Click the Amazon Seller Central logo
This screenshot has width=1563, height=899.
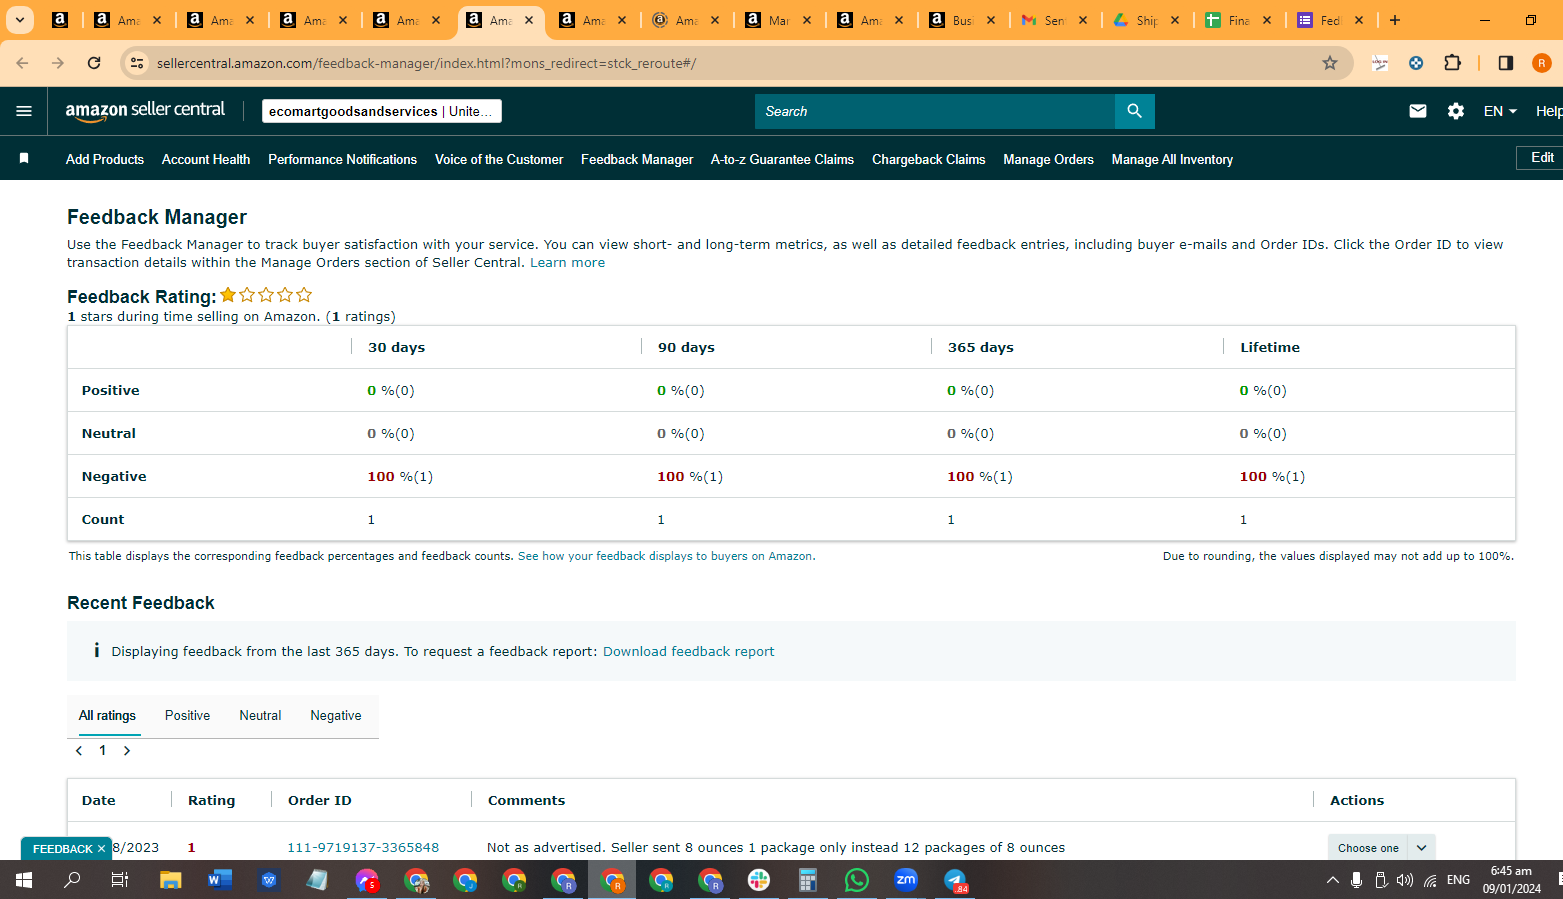pyautogui.click(x=145, y=111)
